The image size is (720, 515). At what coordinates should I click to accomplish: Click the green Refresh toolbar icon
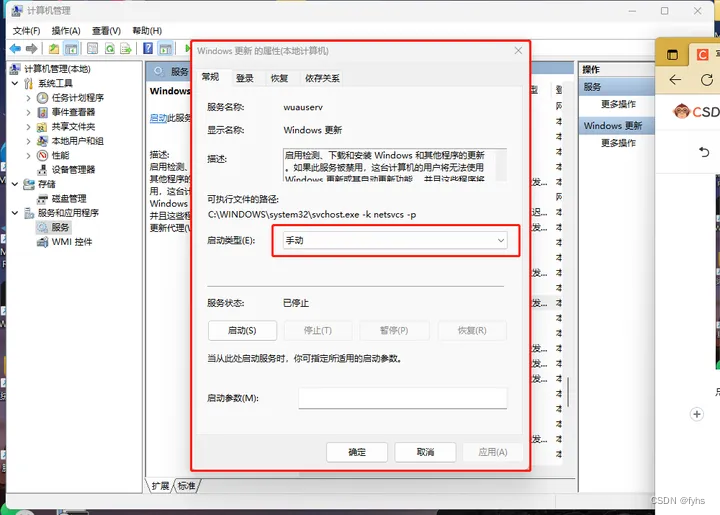(x=110, y=48)
